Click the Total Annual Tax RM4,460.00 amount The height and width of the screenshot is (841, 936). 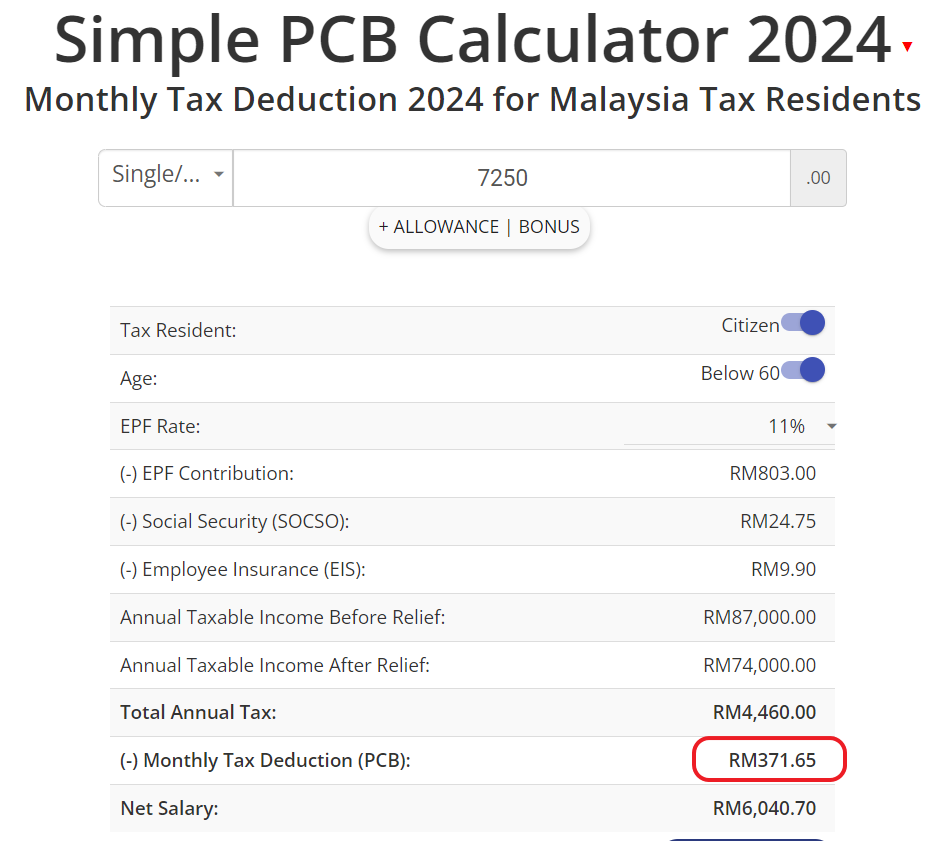tap(764, 712)
